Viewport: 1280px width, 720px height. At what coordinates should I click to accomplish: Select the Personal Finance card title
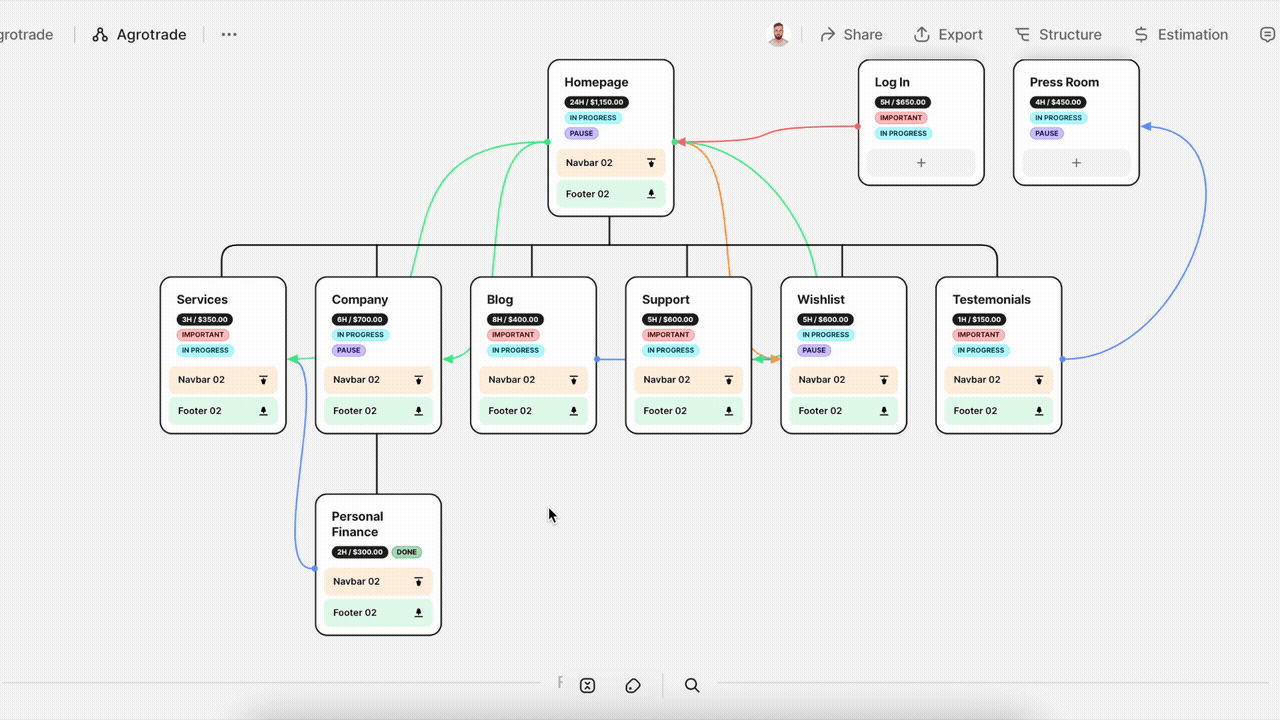point(357,524)
